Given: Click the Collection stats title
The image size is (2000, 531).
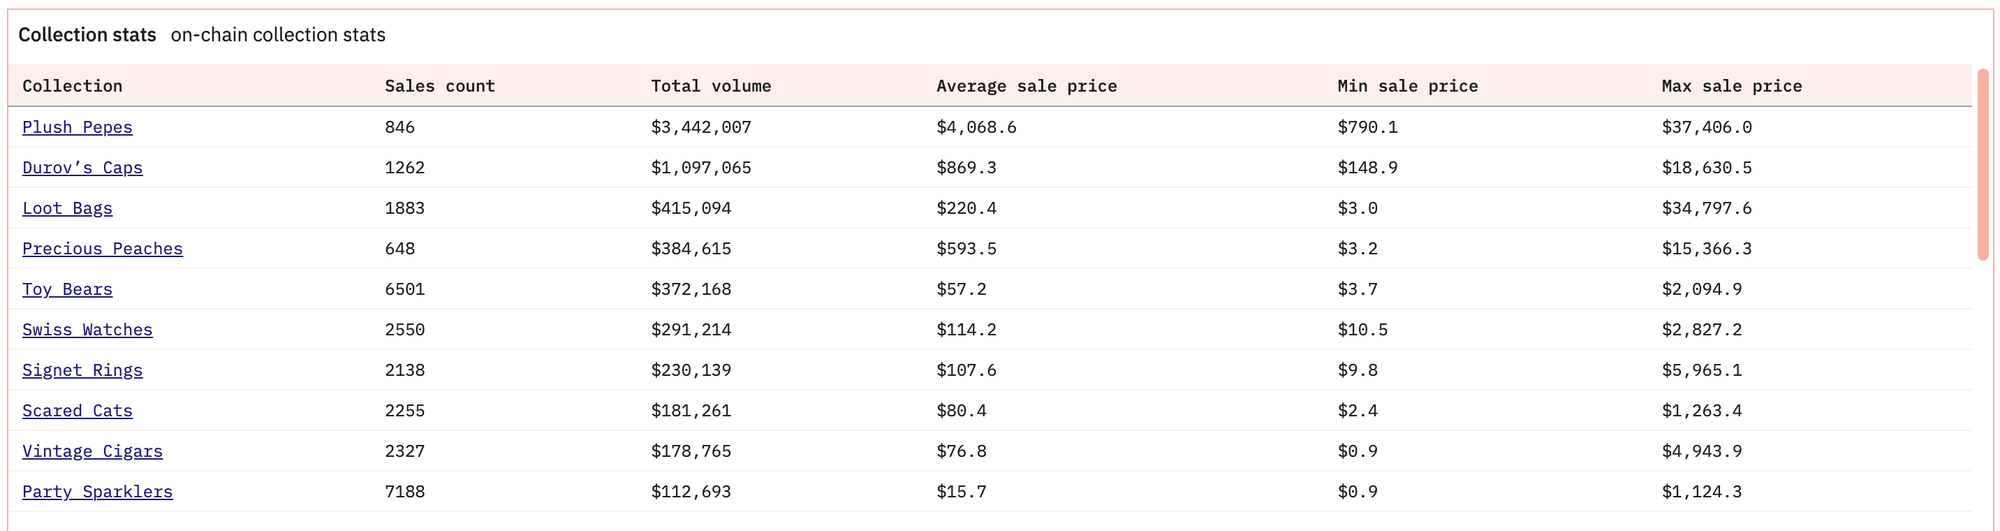Looking at the screenshot, I should click(x=87, y=35).
